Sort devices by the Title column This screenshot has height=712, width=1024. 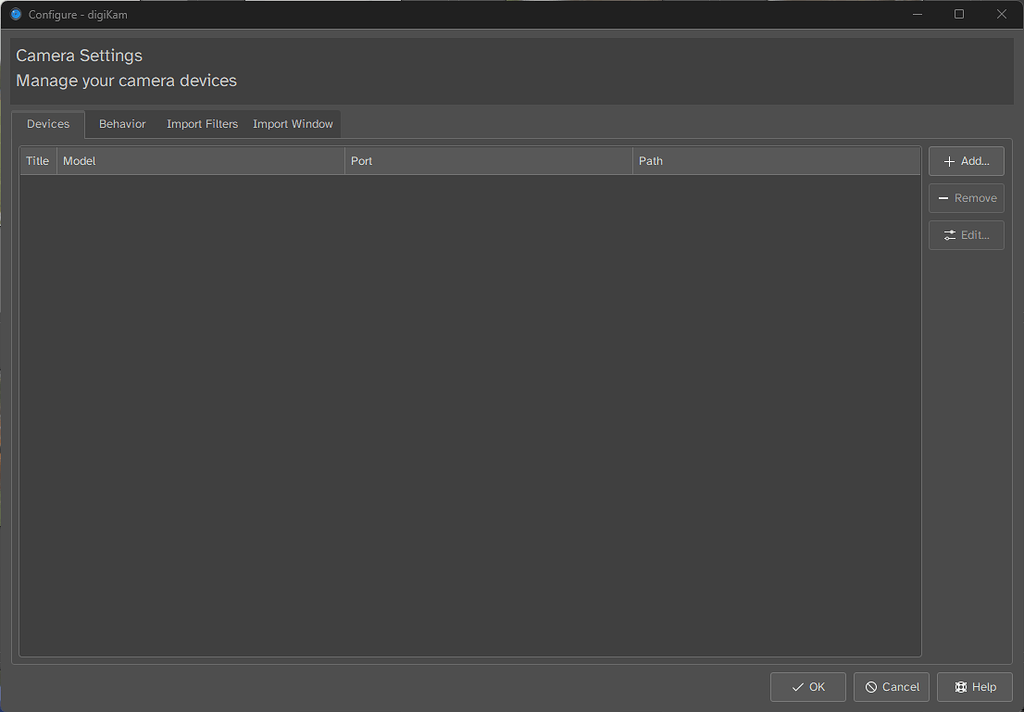point(37,160)
